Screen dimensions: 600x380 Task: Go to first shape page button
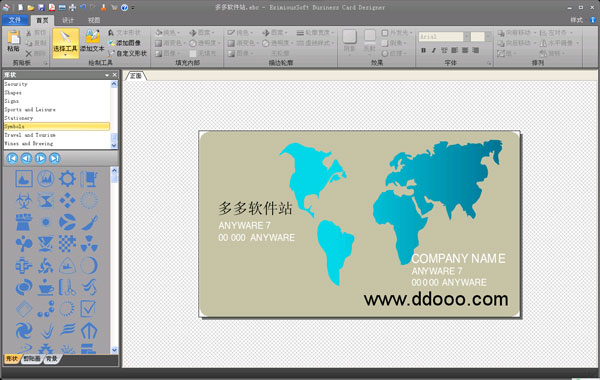12,158
